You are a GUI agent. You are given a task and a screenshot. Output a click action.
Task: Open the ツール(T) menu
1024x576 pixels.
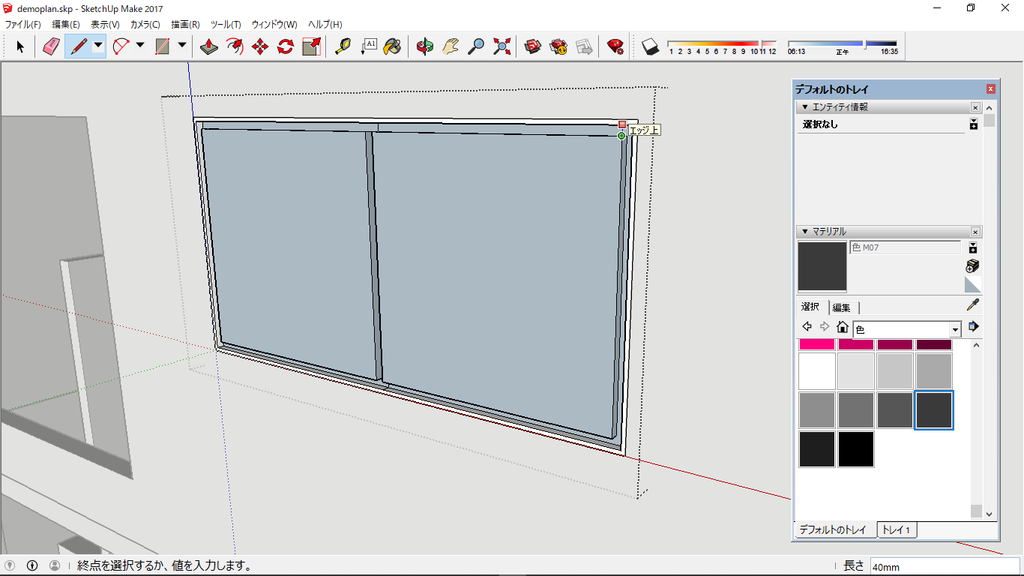click(225, 24)
